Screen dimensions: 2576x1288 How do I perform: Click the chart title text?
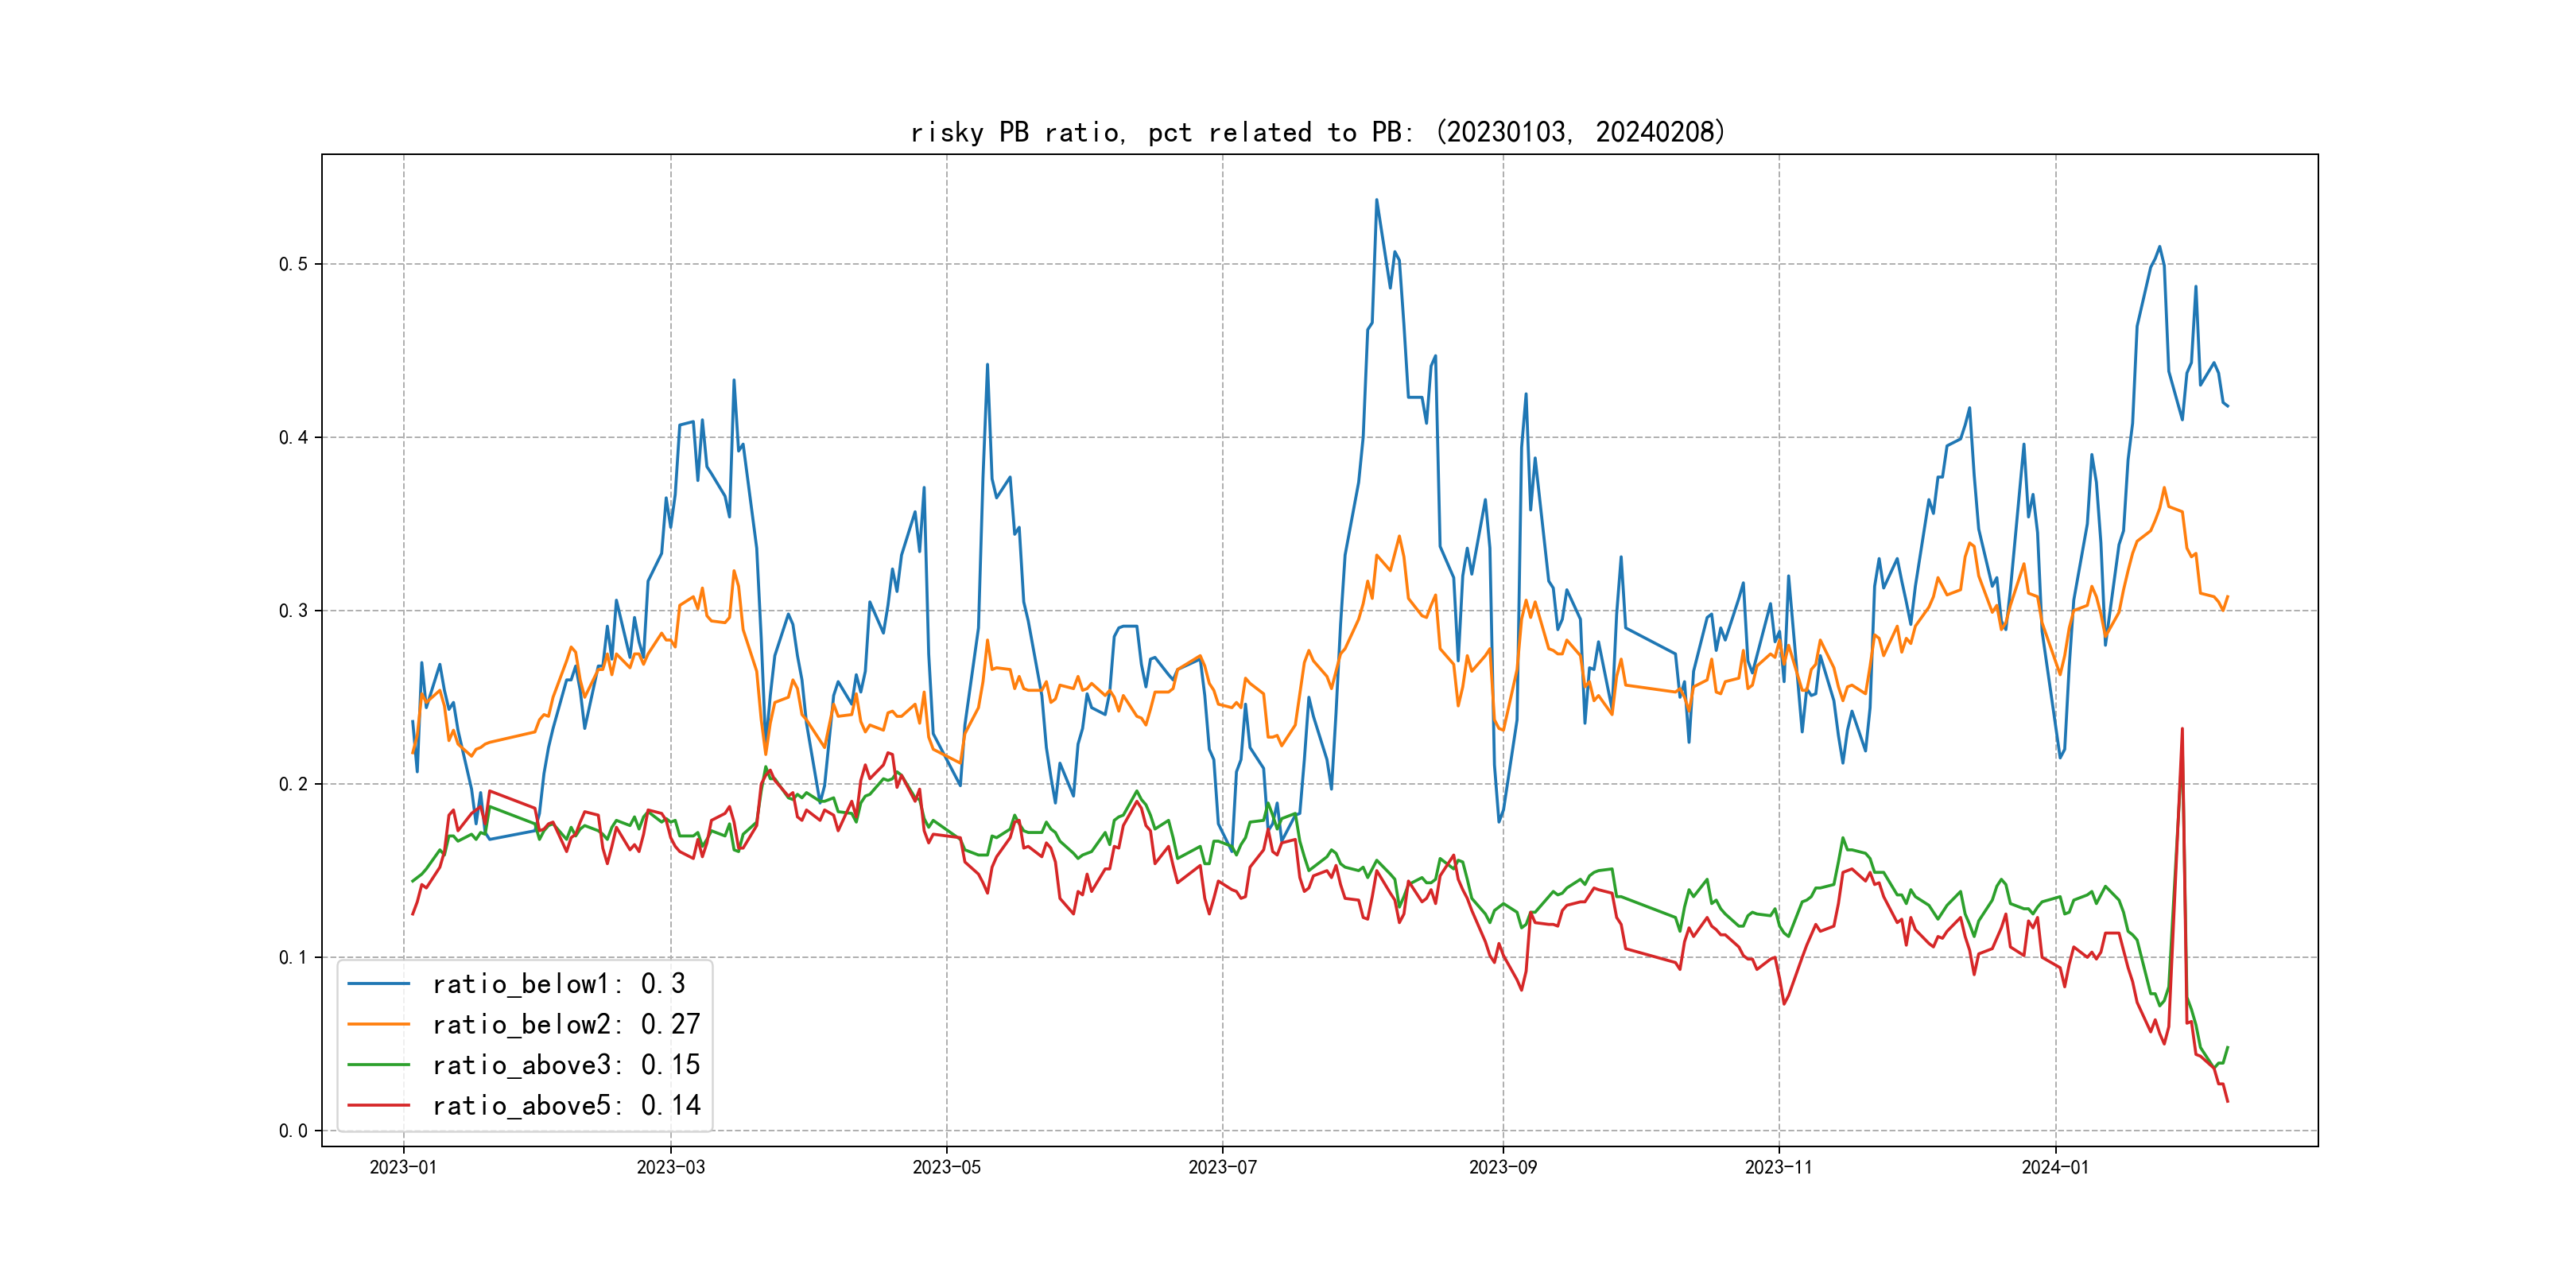click(x=1318, y=132)
